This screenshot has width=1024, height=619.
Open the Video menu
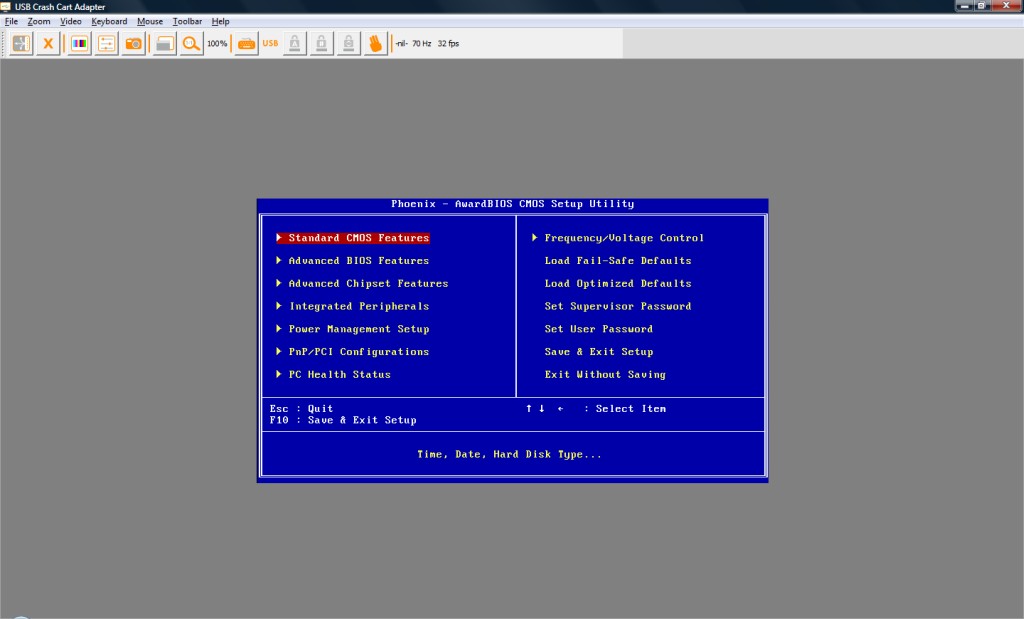(x=71, y=22)
